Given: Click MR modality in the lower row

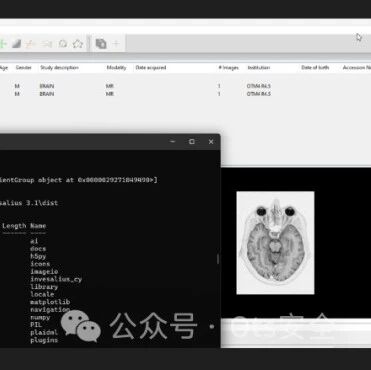Looking at the screenshot, I should tap(110, 94).
